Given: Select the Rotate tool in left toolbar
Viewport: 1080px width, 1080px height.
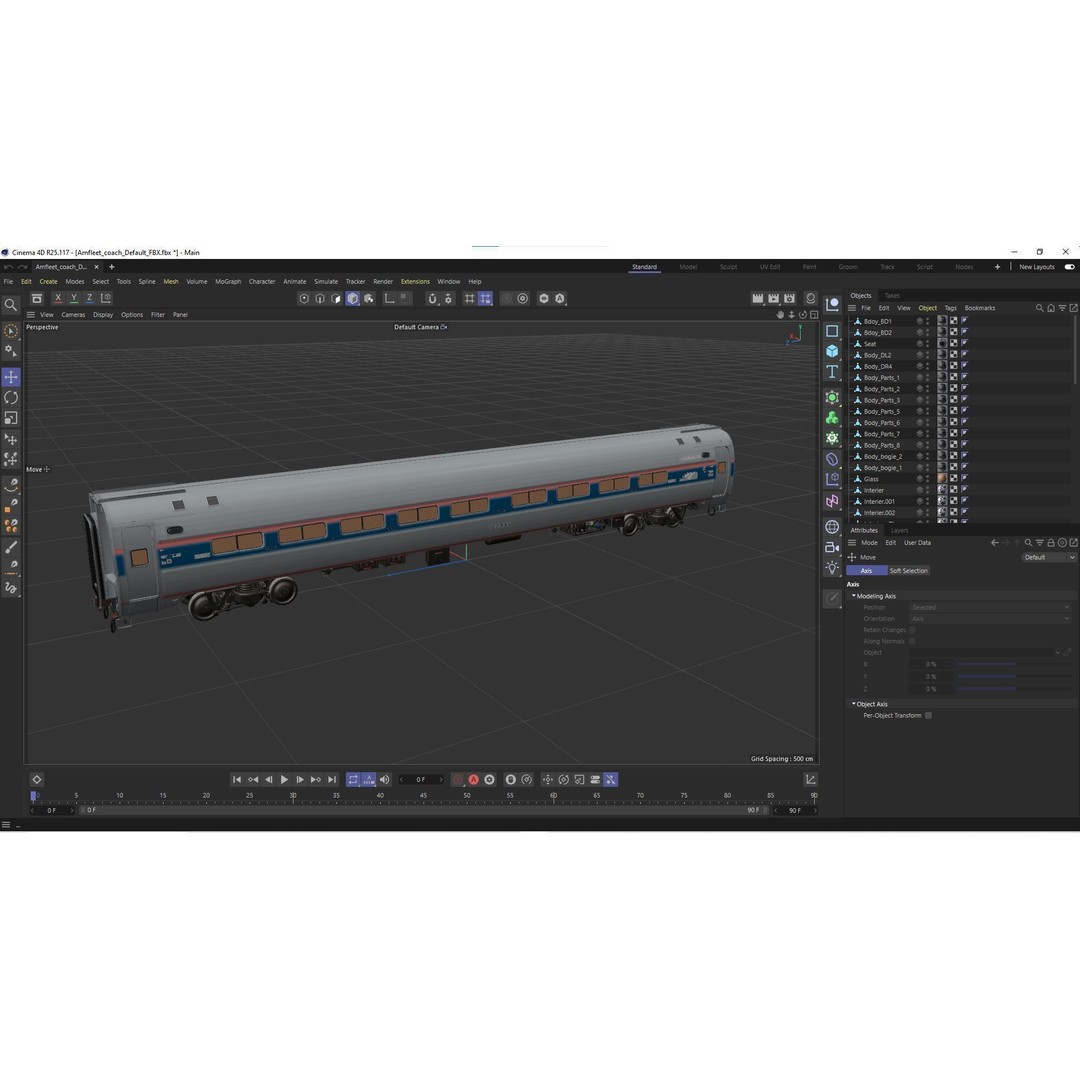Looking at the screenshot, I should (11, 397).
